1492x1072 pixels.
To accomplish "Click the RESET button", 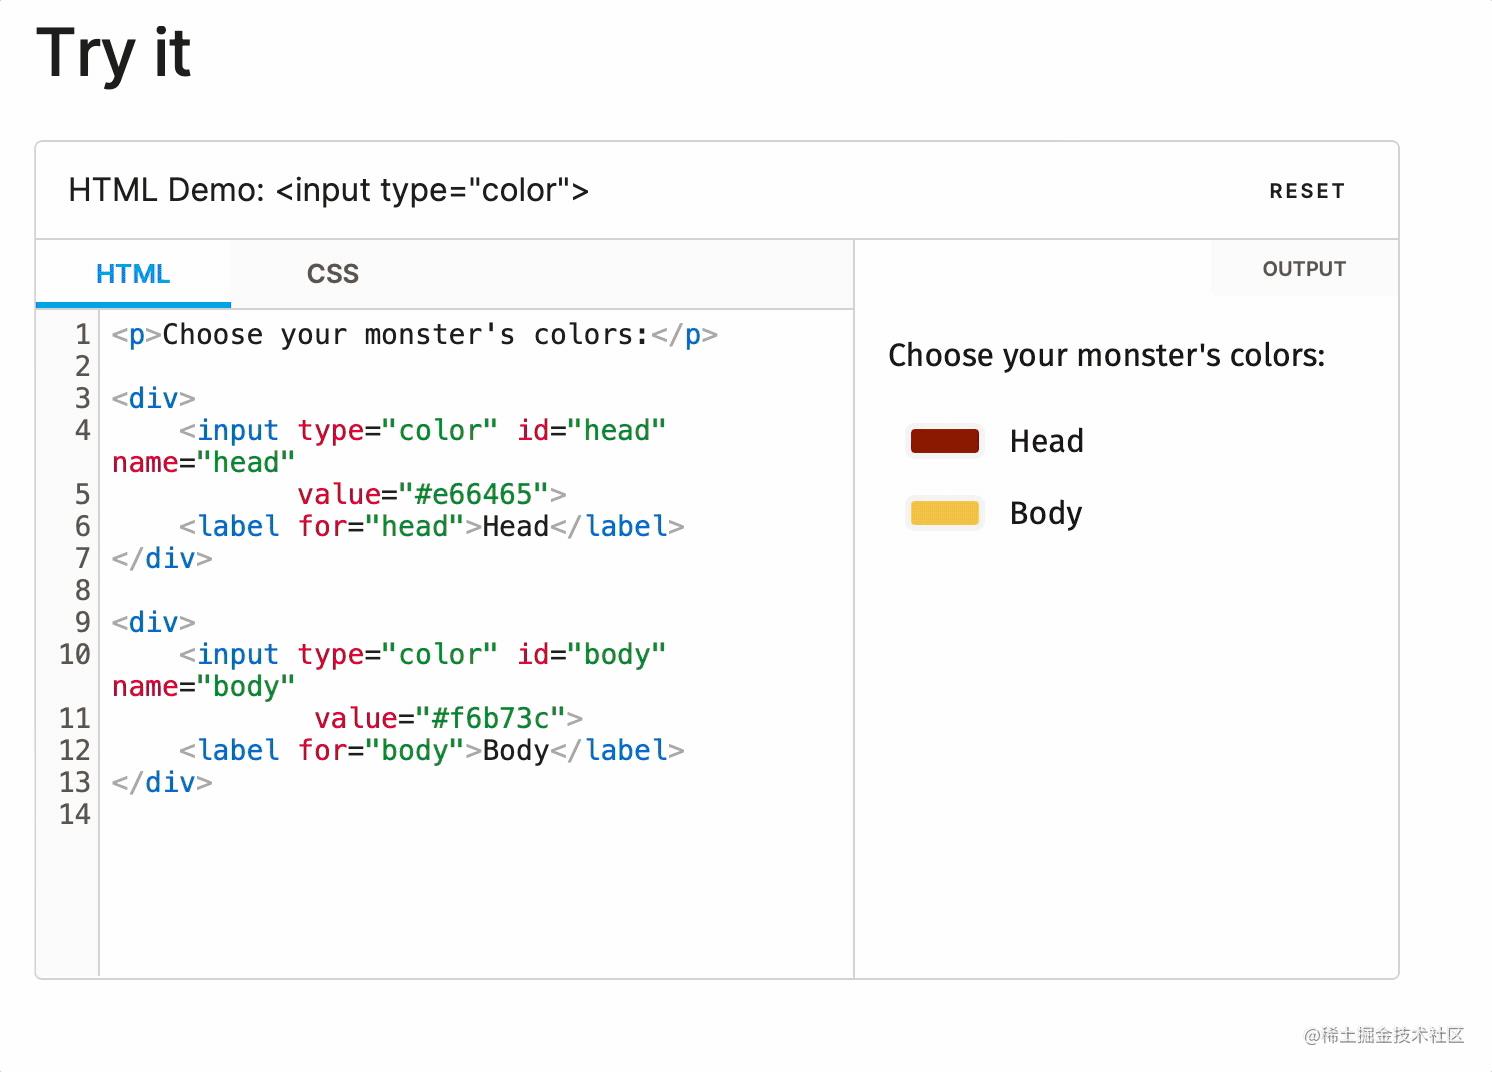I will pyautogui.click(x=1306, y=191).
